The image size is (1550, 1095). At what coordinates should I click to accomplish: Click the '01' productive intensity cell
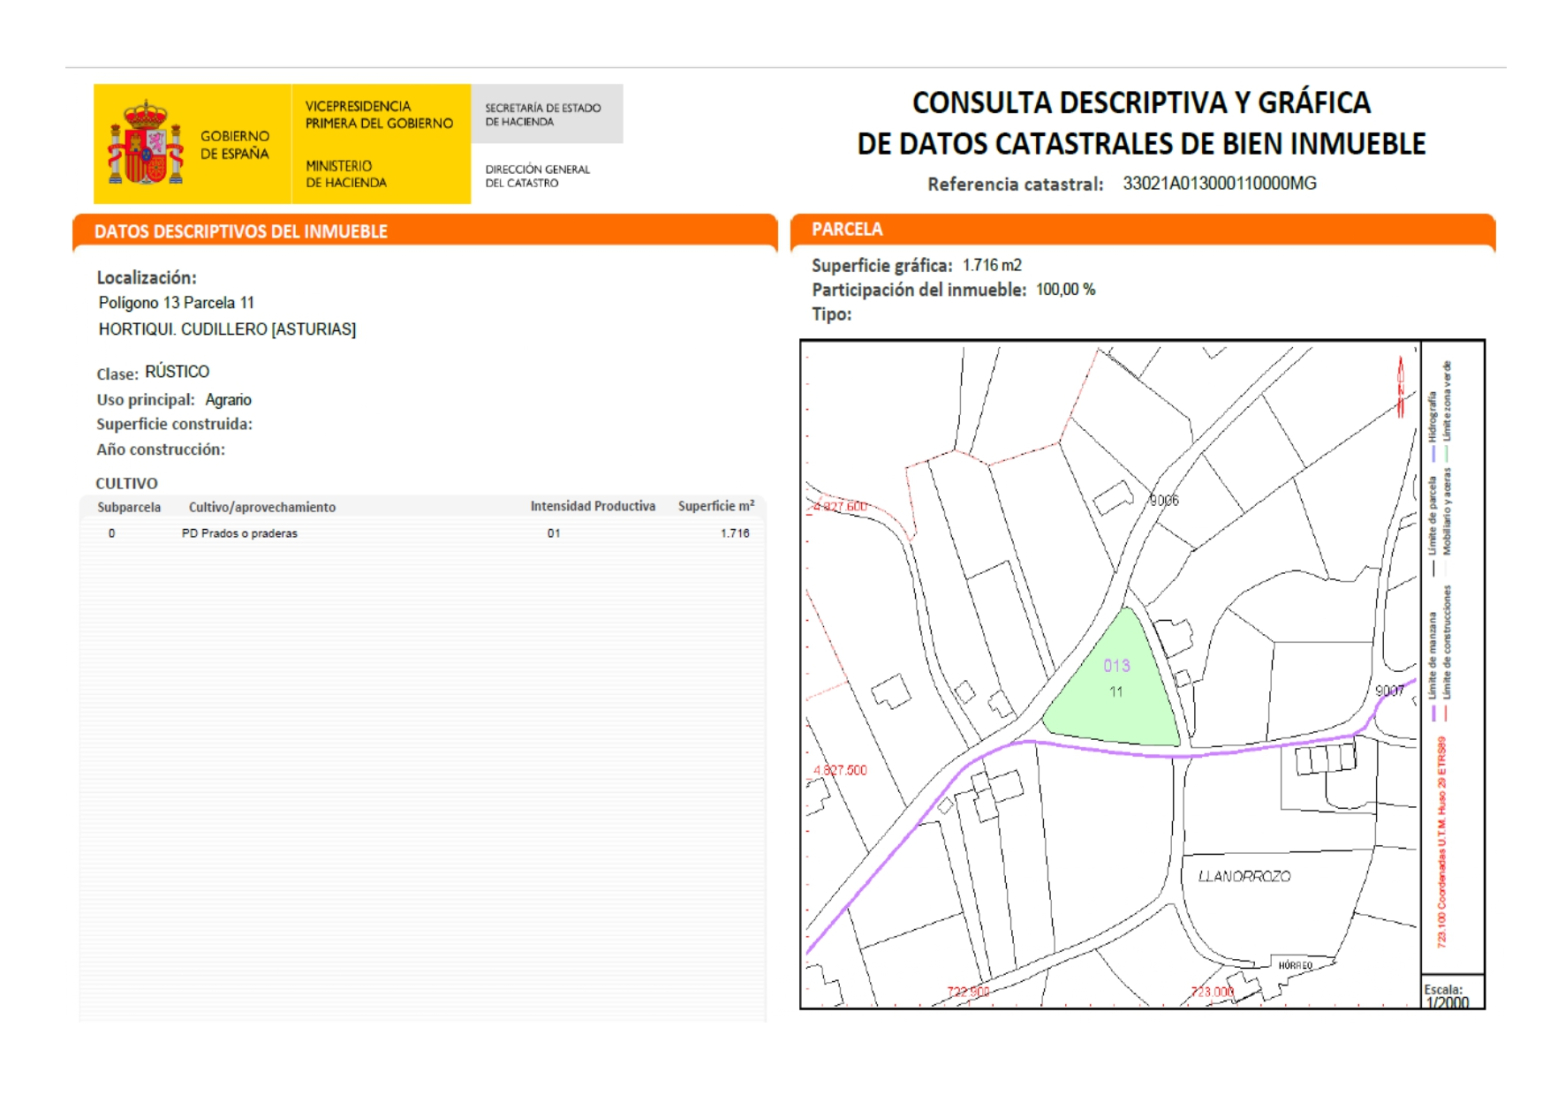coord(553,533)
